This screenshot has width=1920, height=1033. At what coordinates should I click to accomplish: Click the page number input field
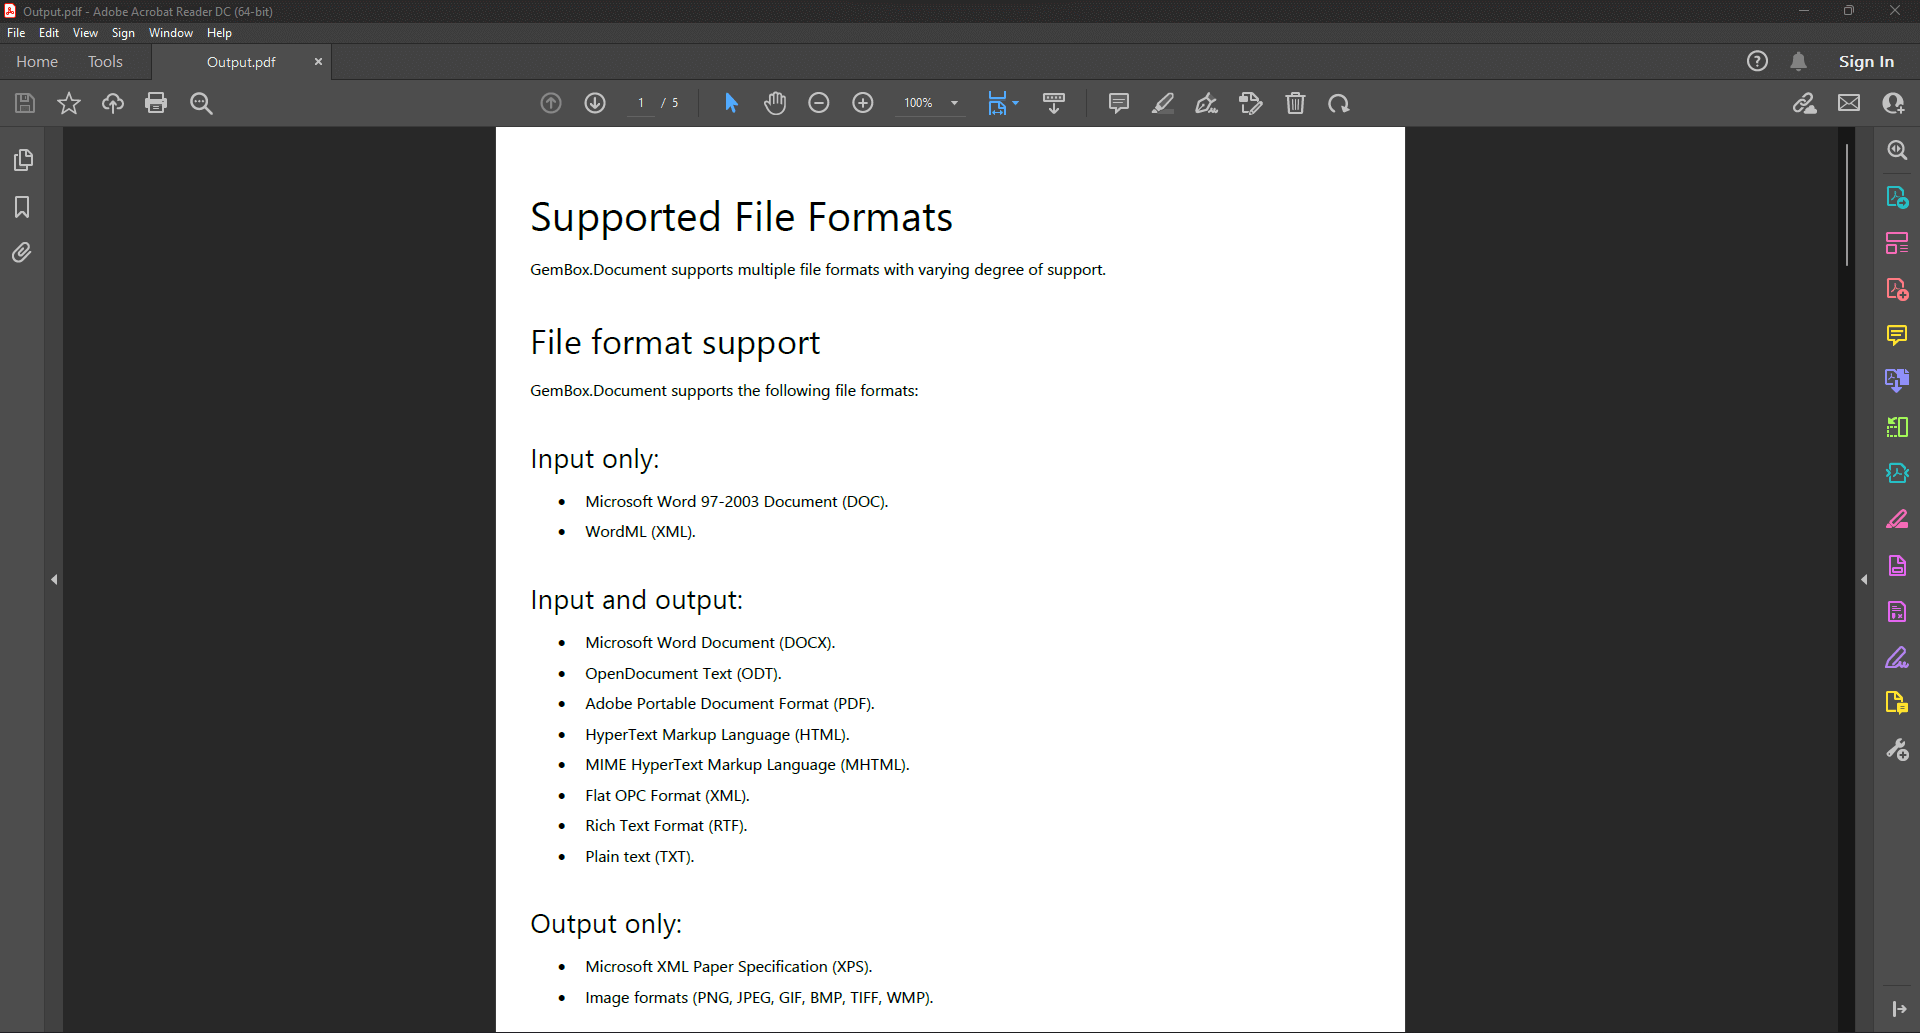641,103
